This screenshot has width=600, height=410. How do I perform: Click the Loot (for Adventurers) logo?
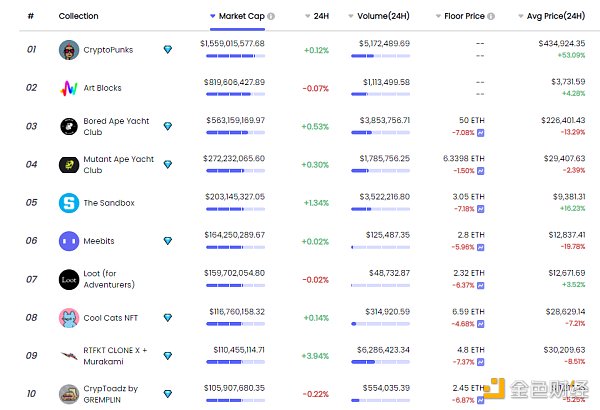pos(68,279)
